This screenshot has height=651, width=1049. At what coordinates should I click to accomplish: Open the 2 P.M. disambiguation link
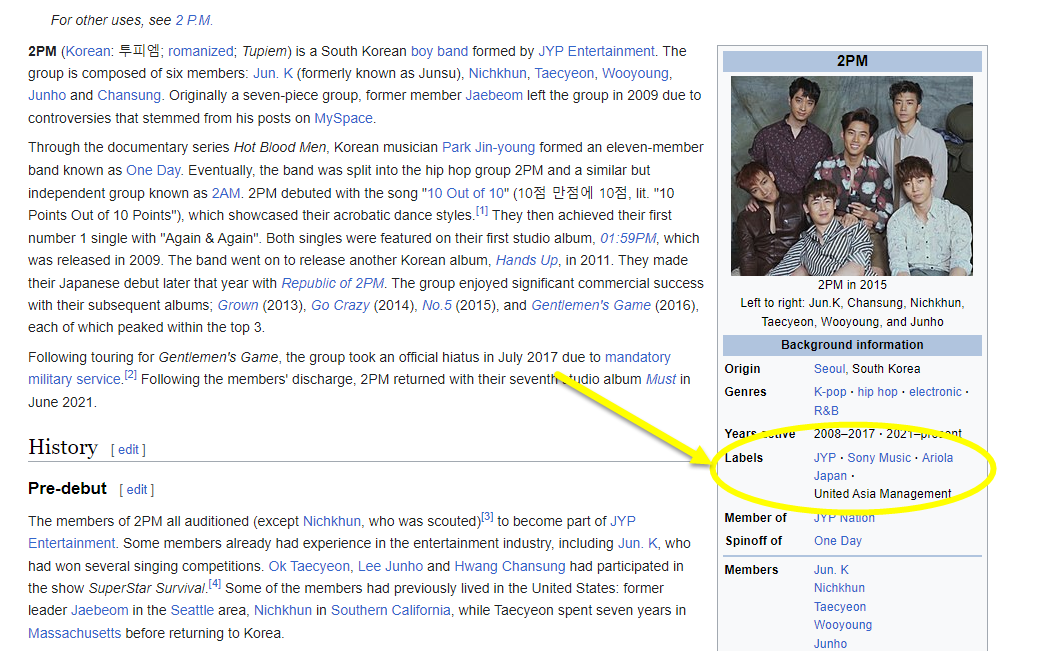(194, 20)
